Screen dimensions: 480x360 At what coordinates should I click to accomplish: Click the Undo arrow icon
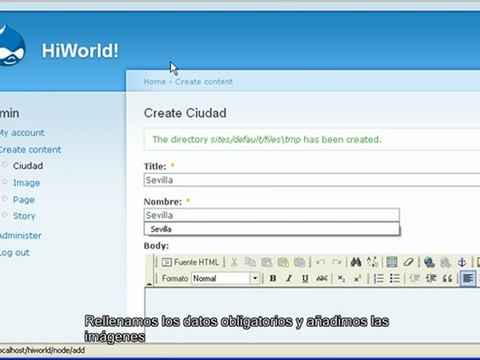tap(320, 262)
